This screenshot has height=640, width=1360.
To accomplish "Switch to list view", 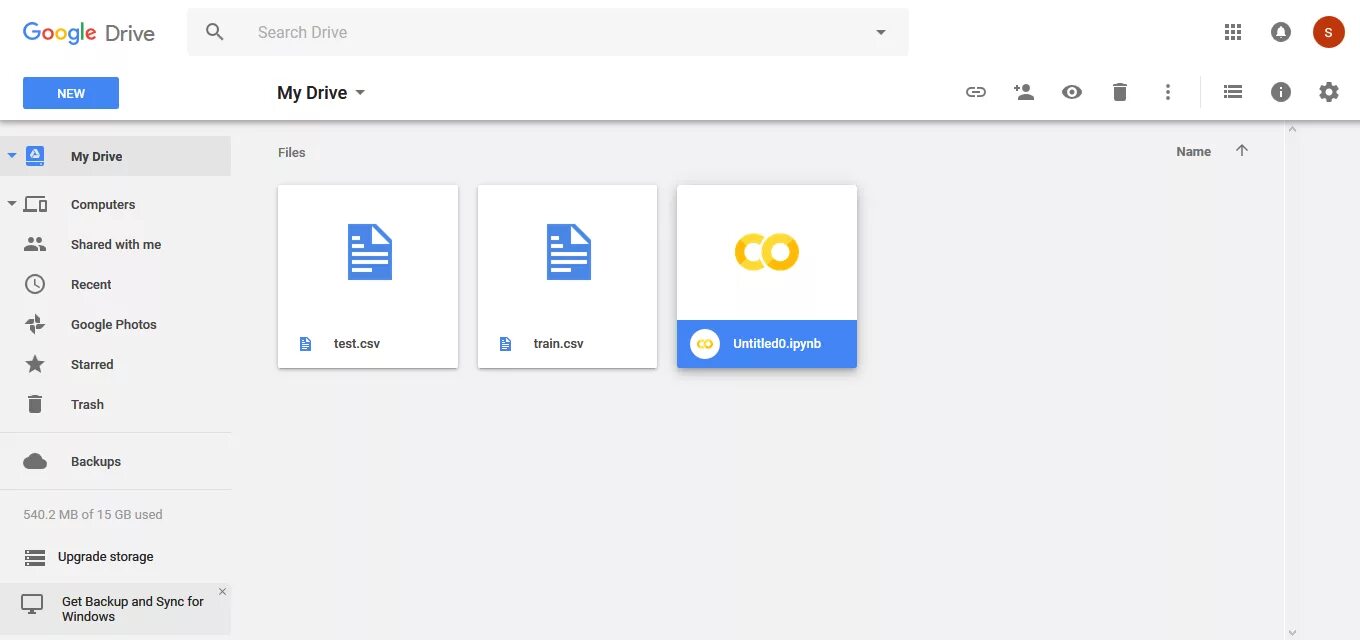I will pos(1233,92).
